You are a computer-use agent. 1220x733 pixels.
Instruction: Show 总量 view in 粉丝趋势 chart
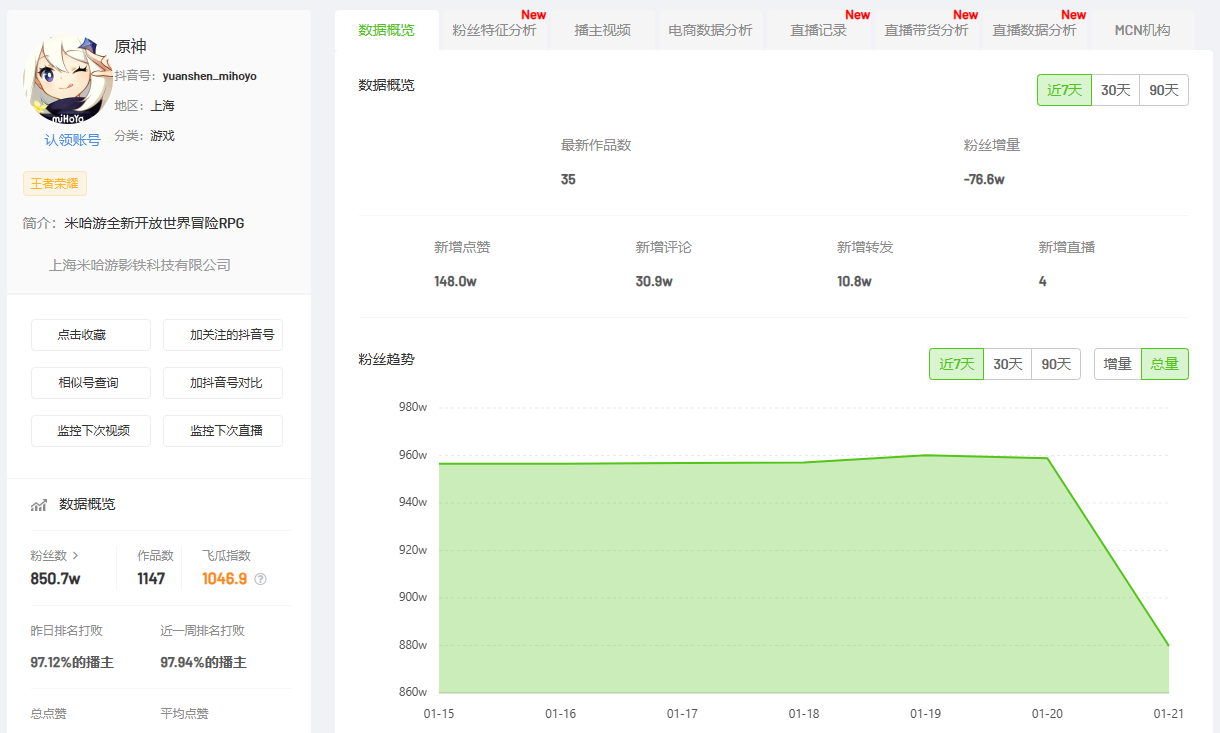(x=1164, y=364)
